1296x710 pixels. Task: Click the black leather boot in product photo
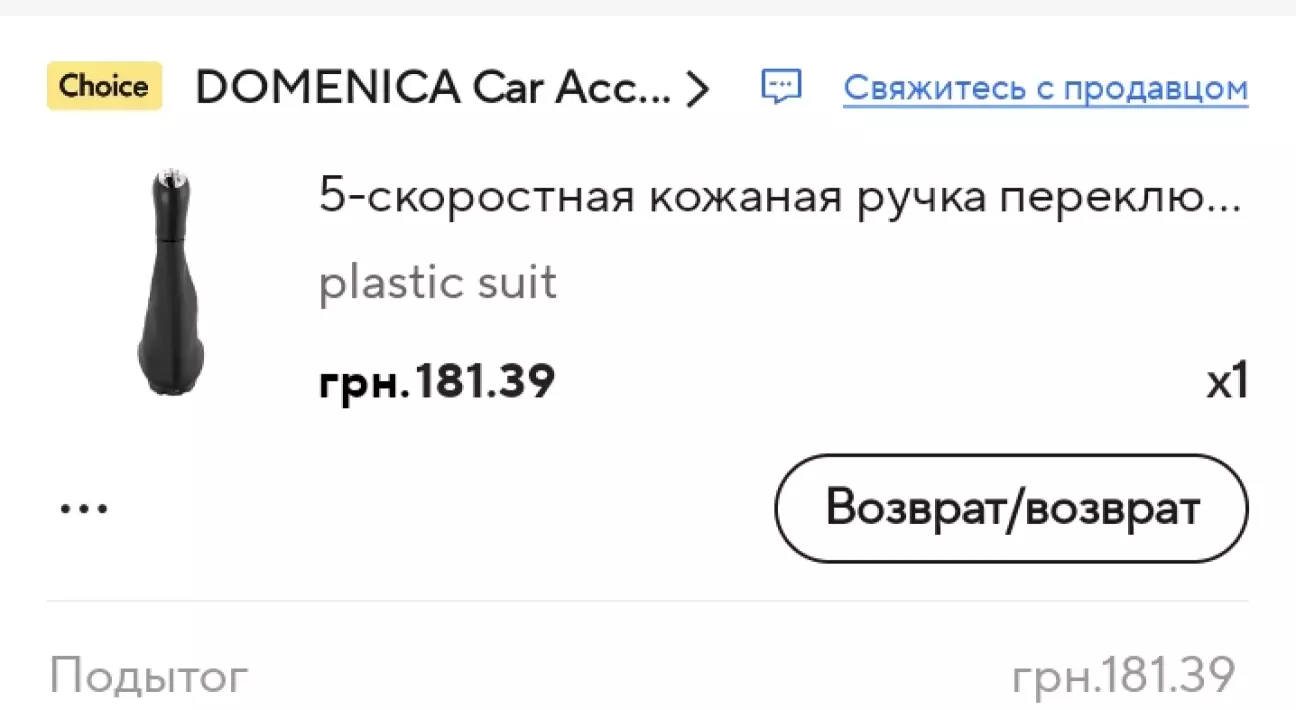(168, 320)
